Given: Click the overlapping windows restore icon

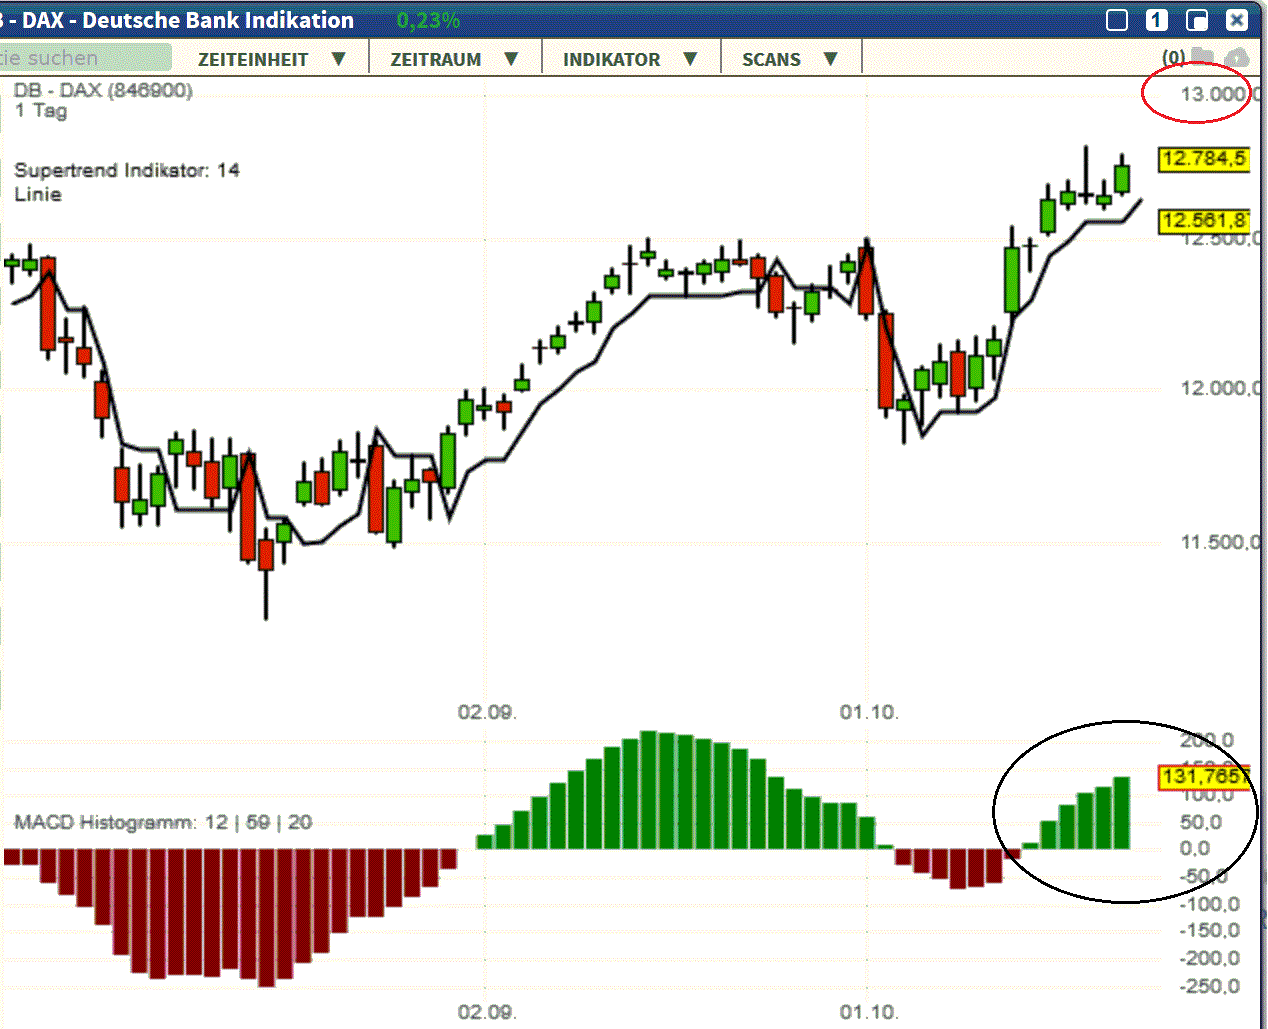Looking at the screenshot, I should point(1197,20).
